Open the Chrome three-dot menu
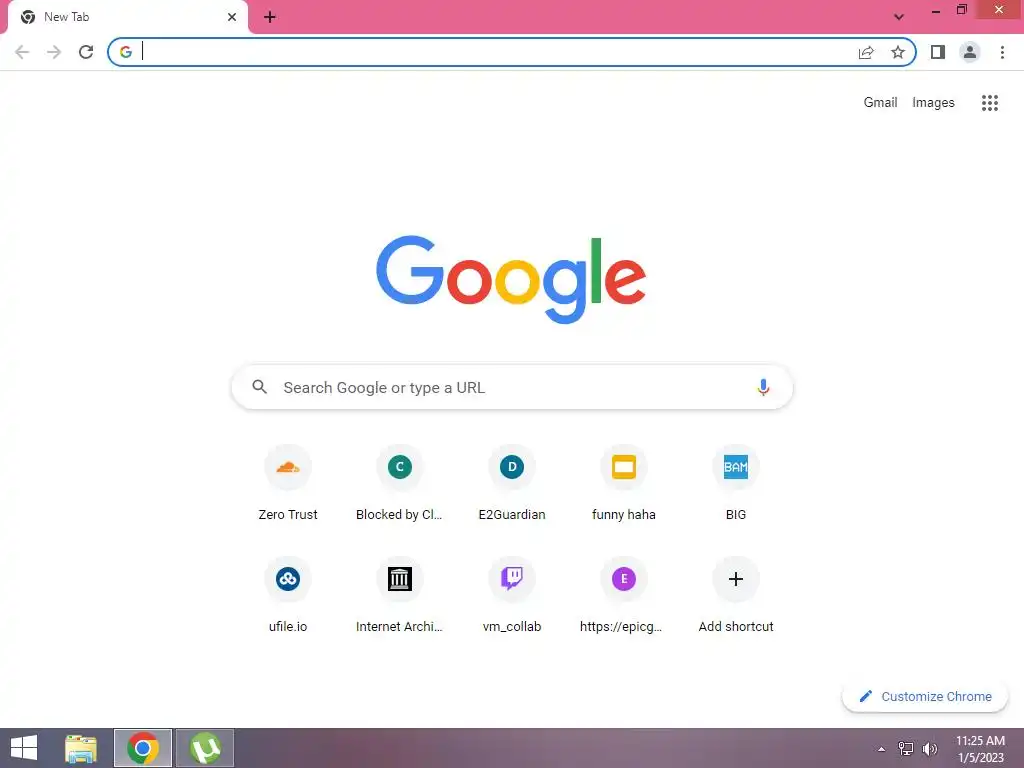The image size is (1024, 768). point(1002,52)
